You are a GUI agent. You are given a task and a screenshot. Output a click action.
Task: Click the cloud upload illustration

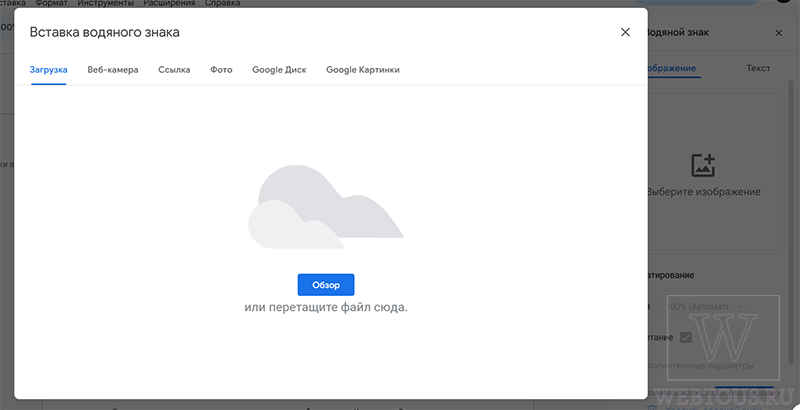coord(326,207)
